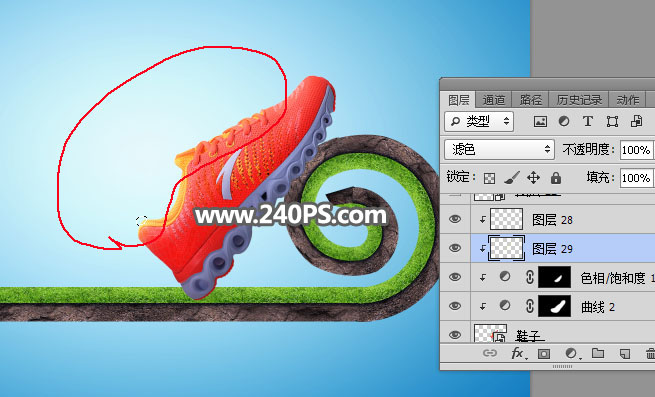Select 图层 29 thumbnail
This screenshot has height=397, width=655.
506,248
